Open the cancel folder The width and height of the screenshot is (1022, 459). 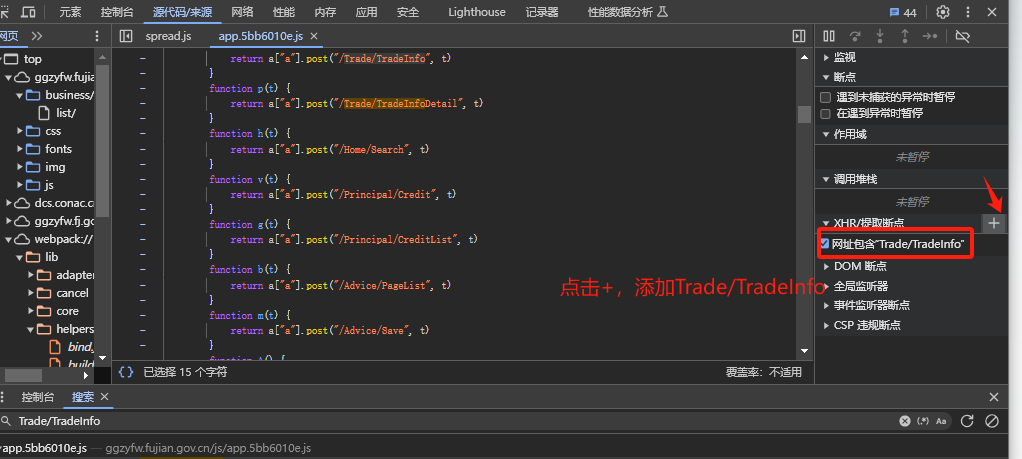click(x=72, y=293)
